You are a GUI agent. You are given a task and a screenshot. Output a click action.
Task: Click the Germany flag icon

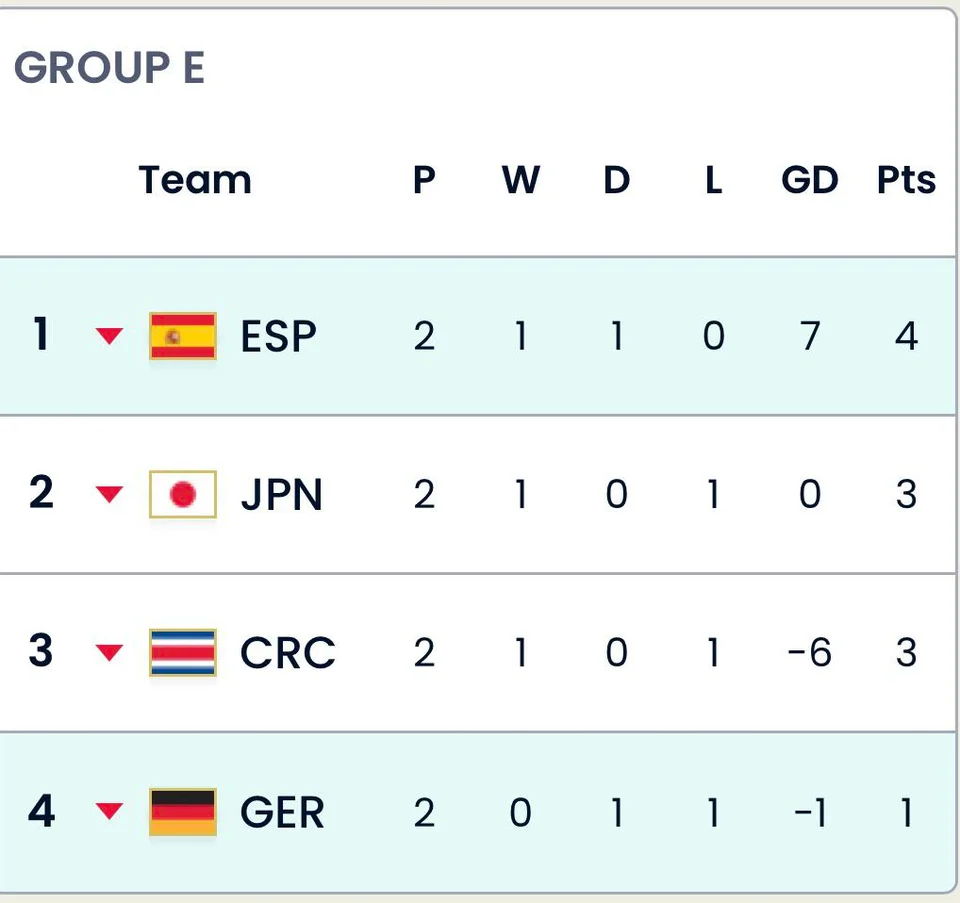pyautogui.click(x=182, y=811)
